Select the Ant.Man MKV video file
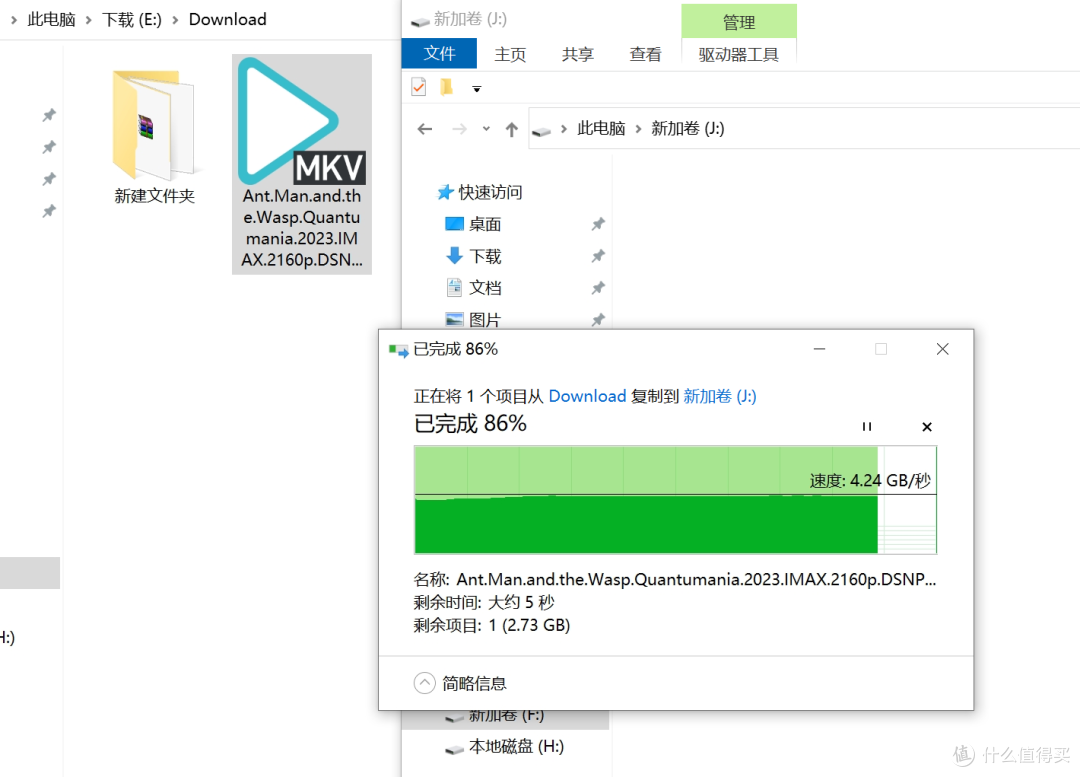1080x777 pixels. (302, 164)
